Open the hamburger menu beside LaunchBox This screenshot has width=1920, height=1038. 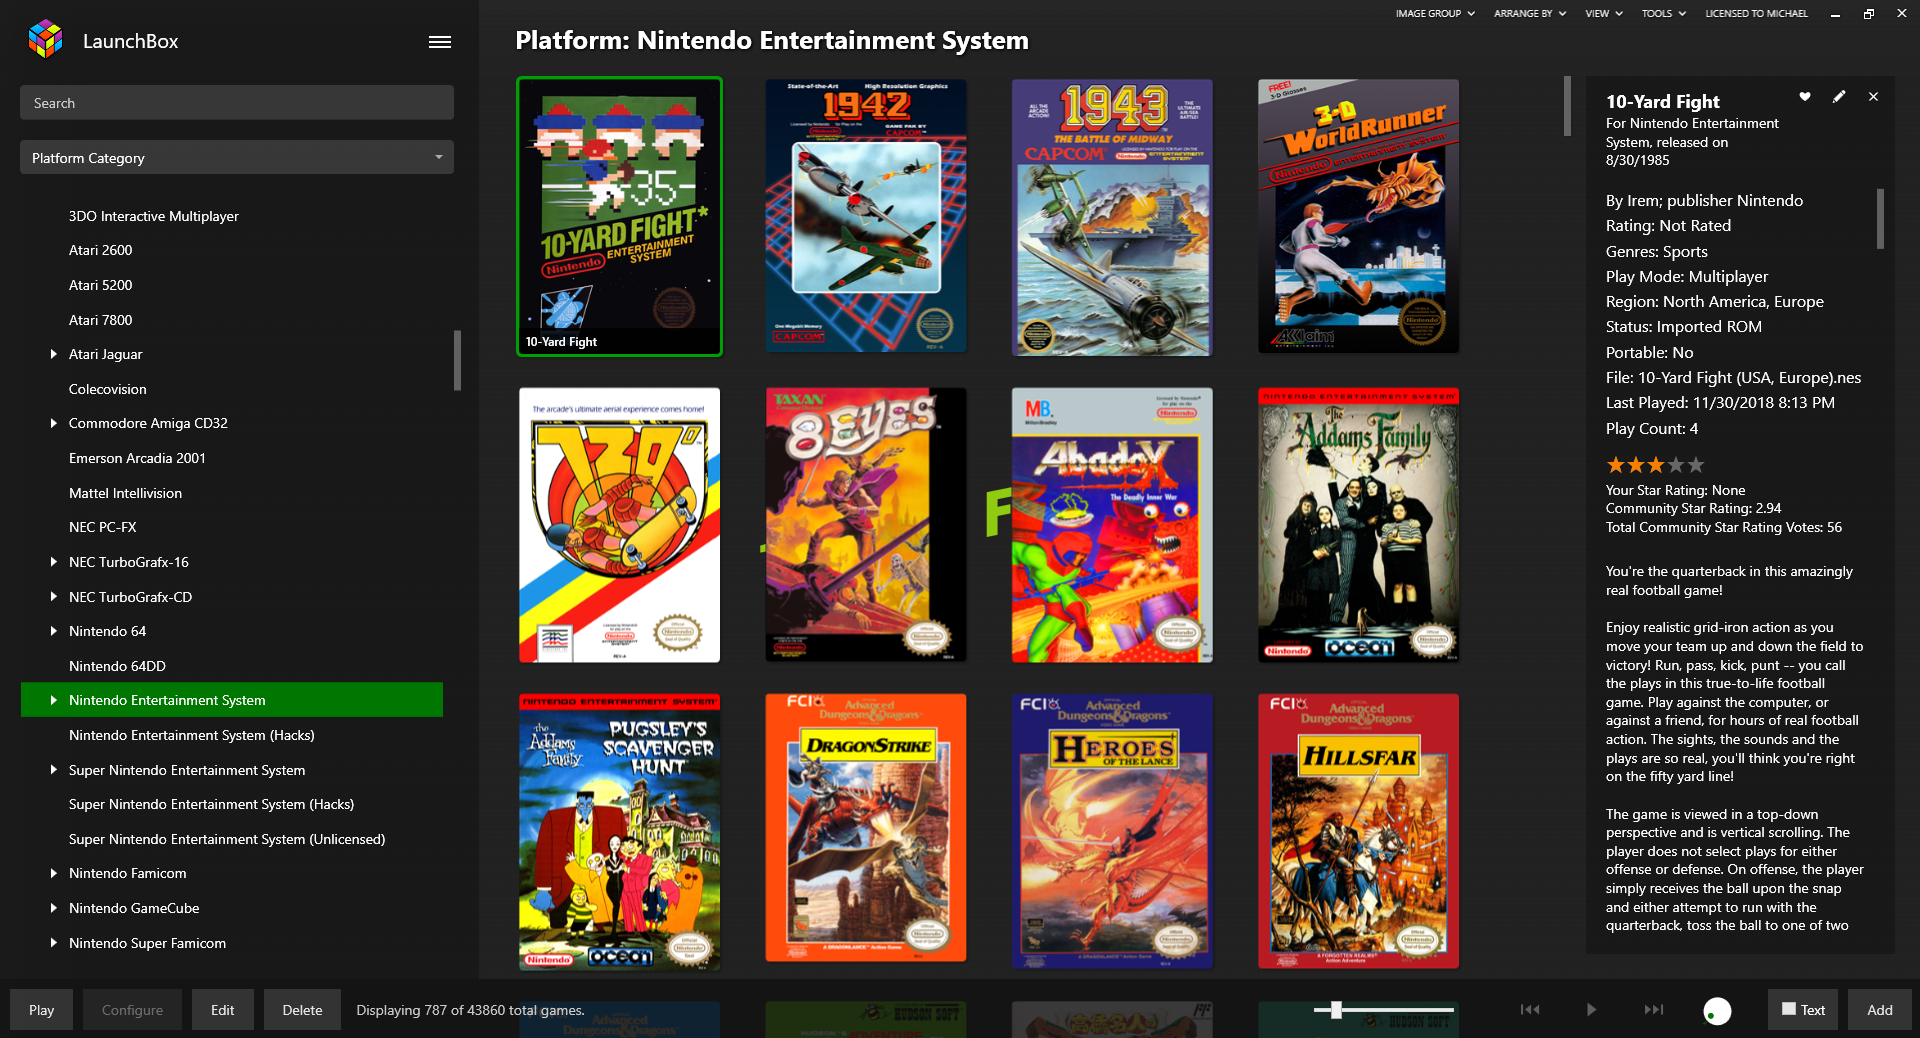pyautogui.click(x=440, y=42)
